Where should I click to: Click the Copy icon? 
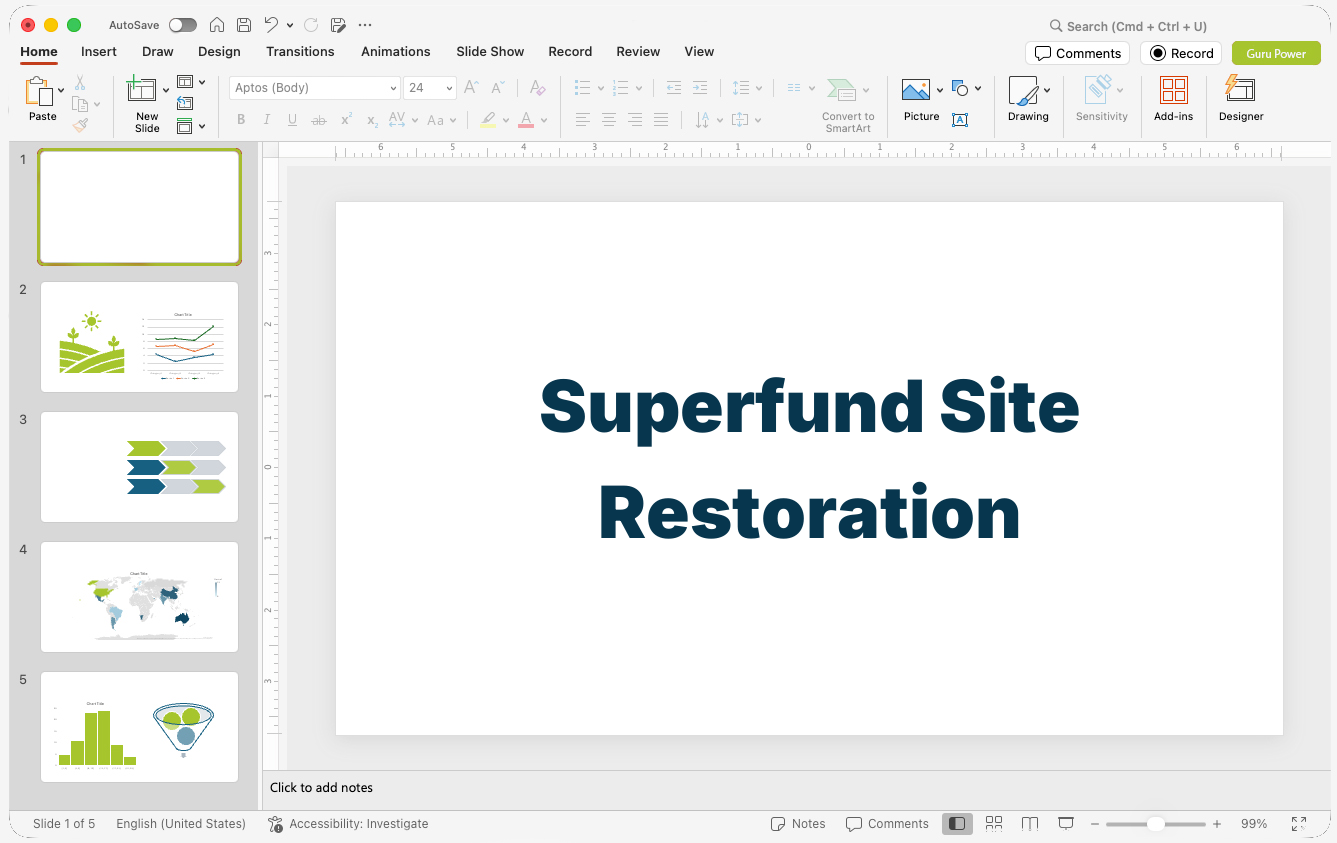click(x=80, y=104)
